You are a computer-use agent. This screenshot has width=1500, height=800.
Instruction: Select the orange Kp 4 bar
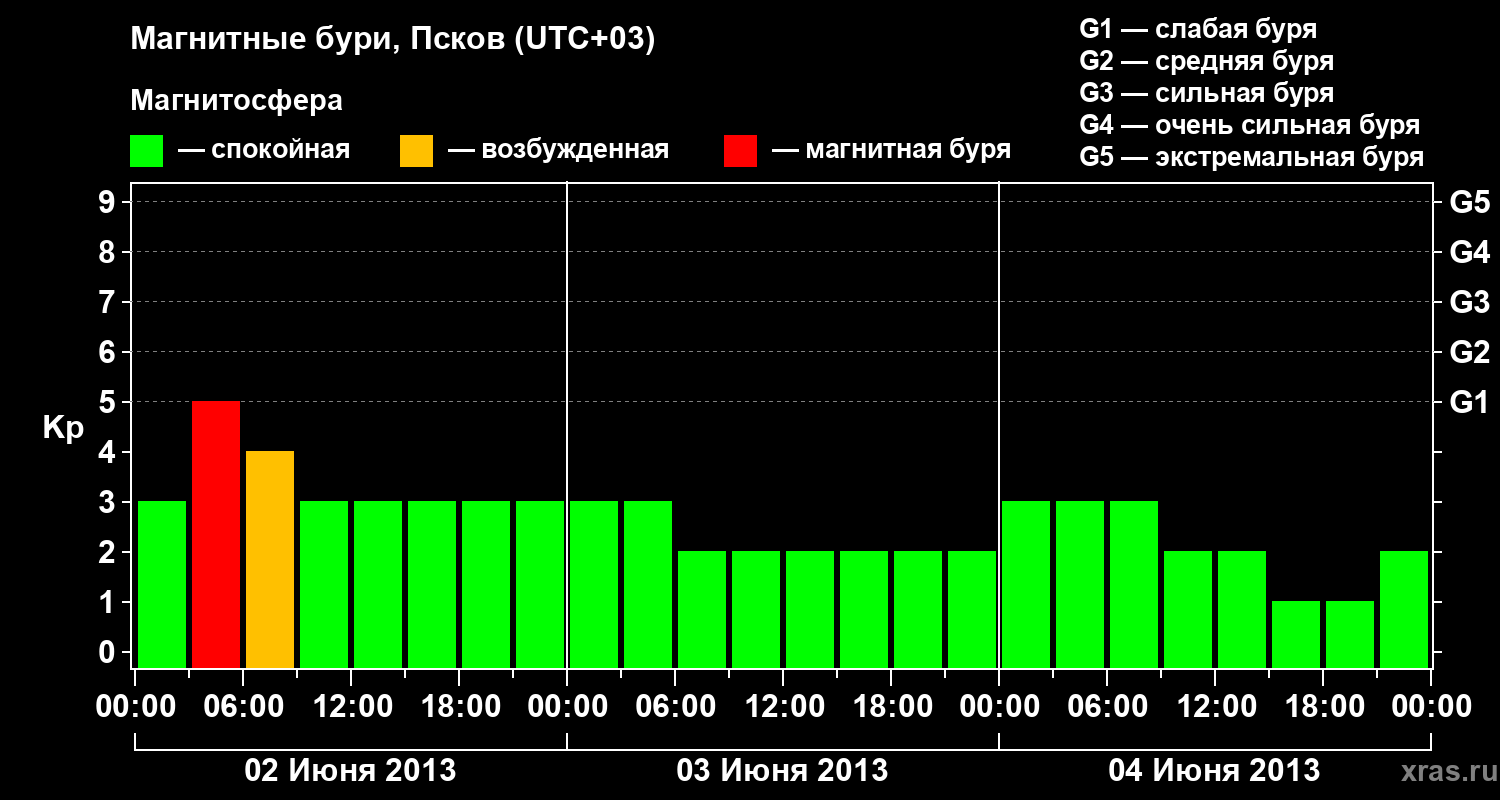pos(270,559)
